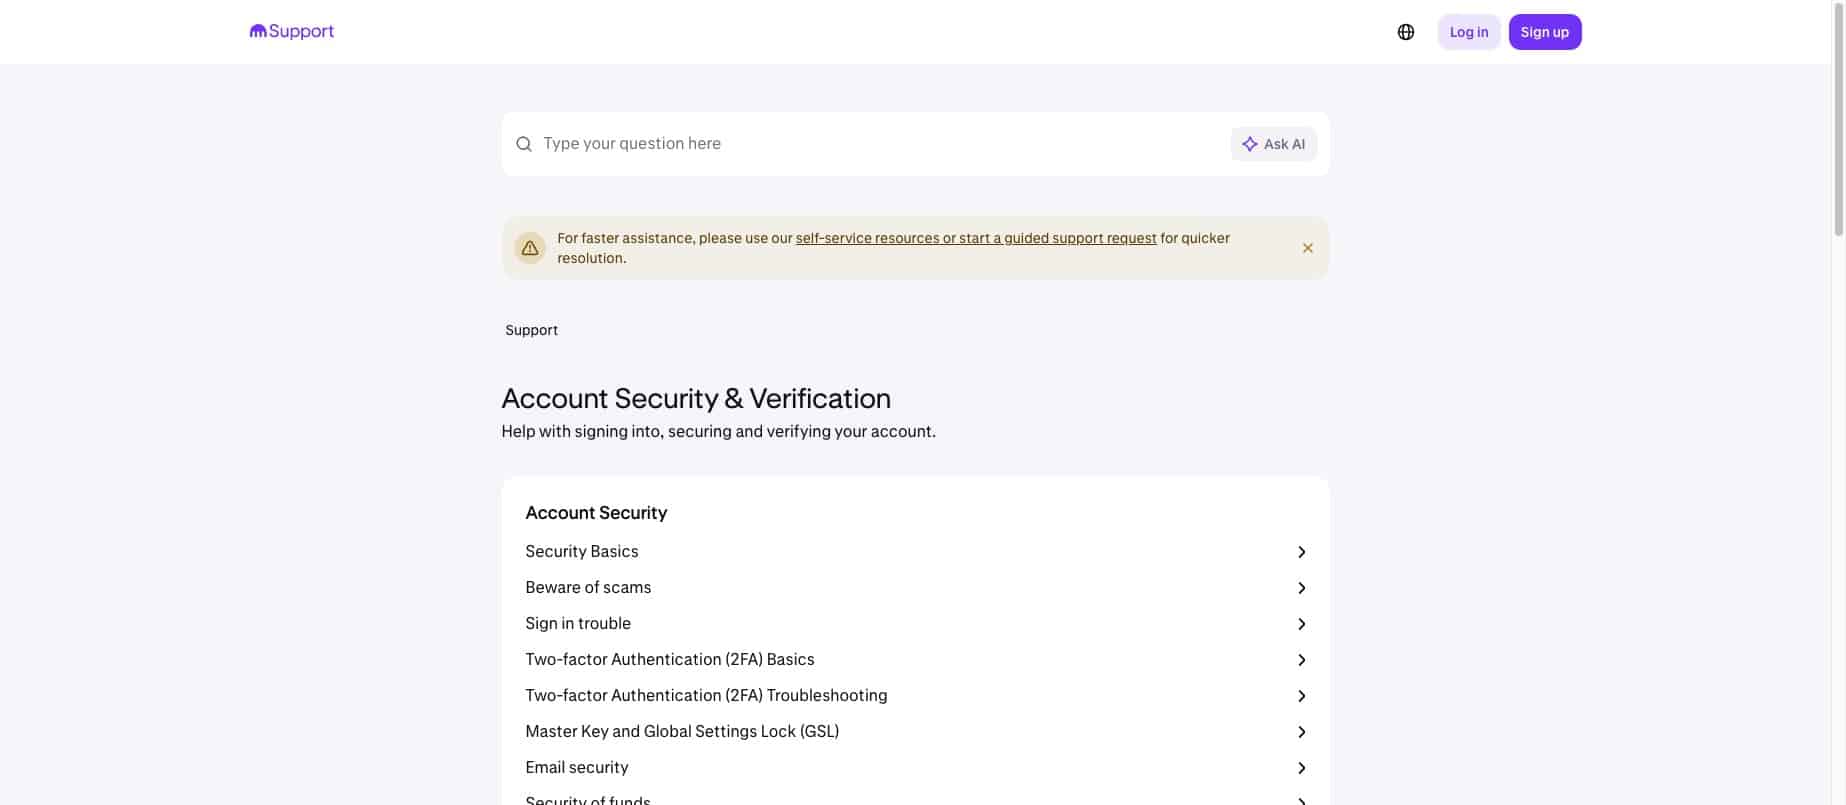Screen dimensions: 1846x805
Task: Open the Kraken Support logo home link
Action: pyautogui.click(x=291, y=32)
